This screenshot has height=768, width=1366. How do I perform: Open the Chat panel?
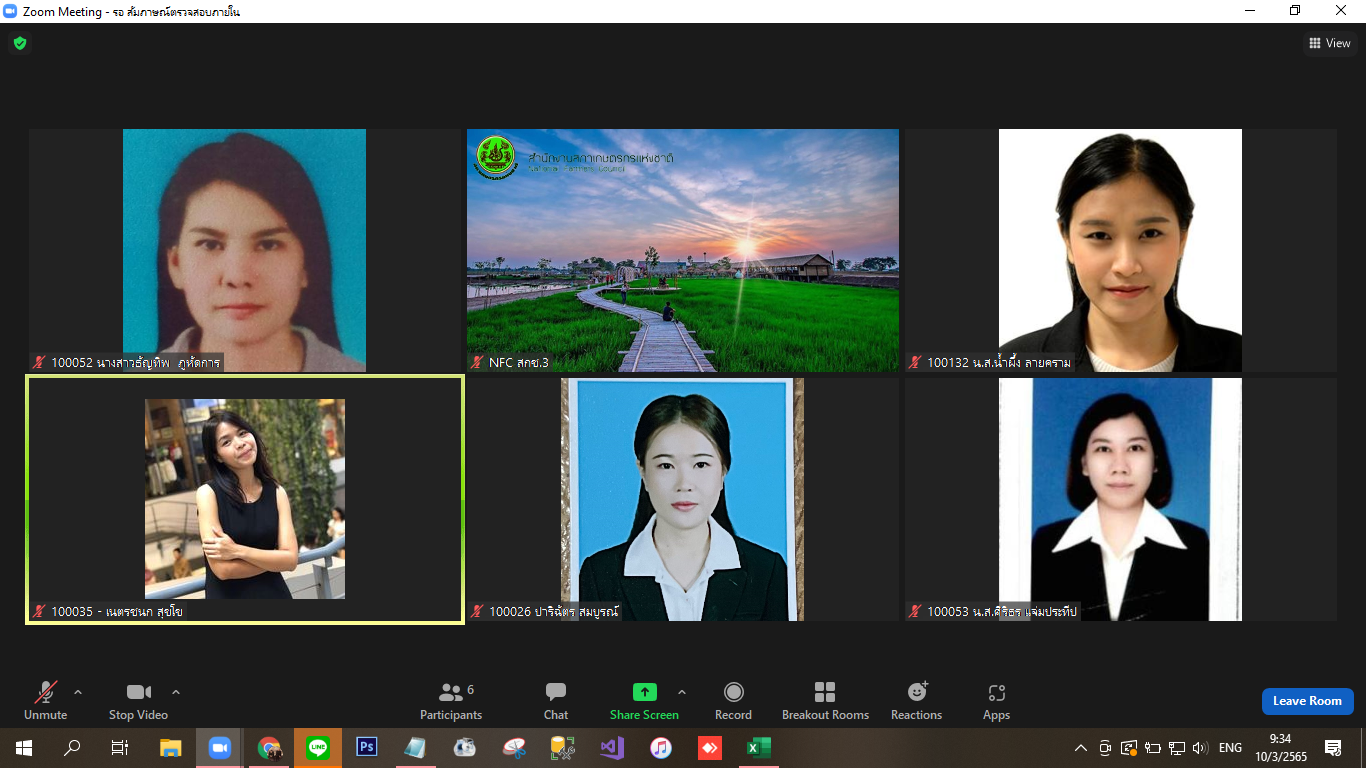556,701
